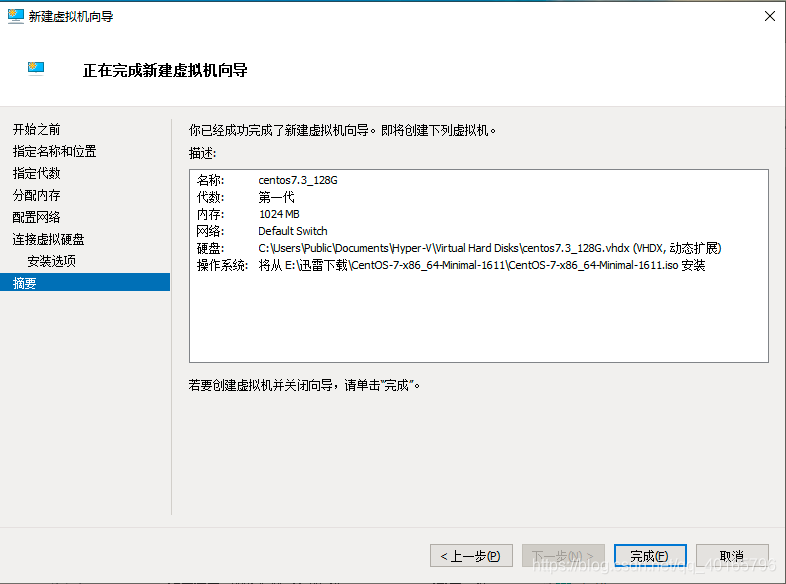Switch to the 配置网络 step
This screenshot has width=786, height=584.
click(36, 217)
